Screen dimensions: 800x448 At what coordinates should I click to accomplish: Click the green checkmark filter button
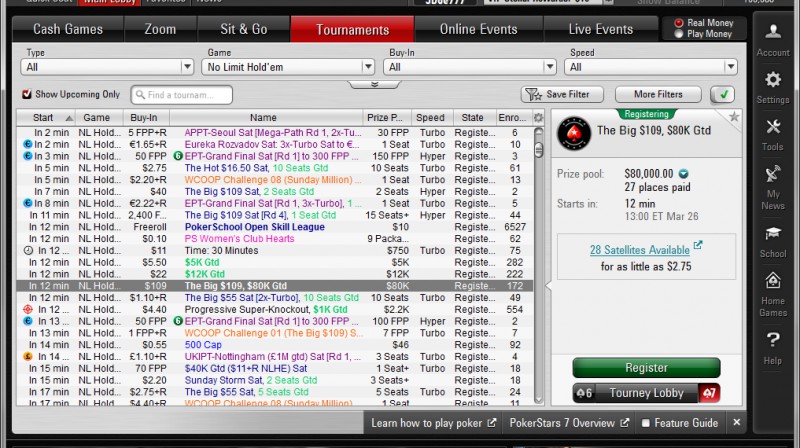pos(722,94)
